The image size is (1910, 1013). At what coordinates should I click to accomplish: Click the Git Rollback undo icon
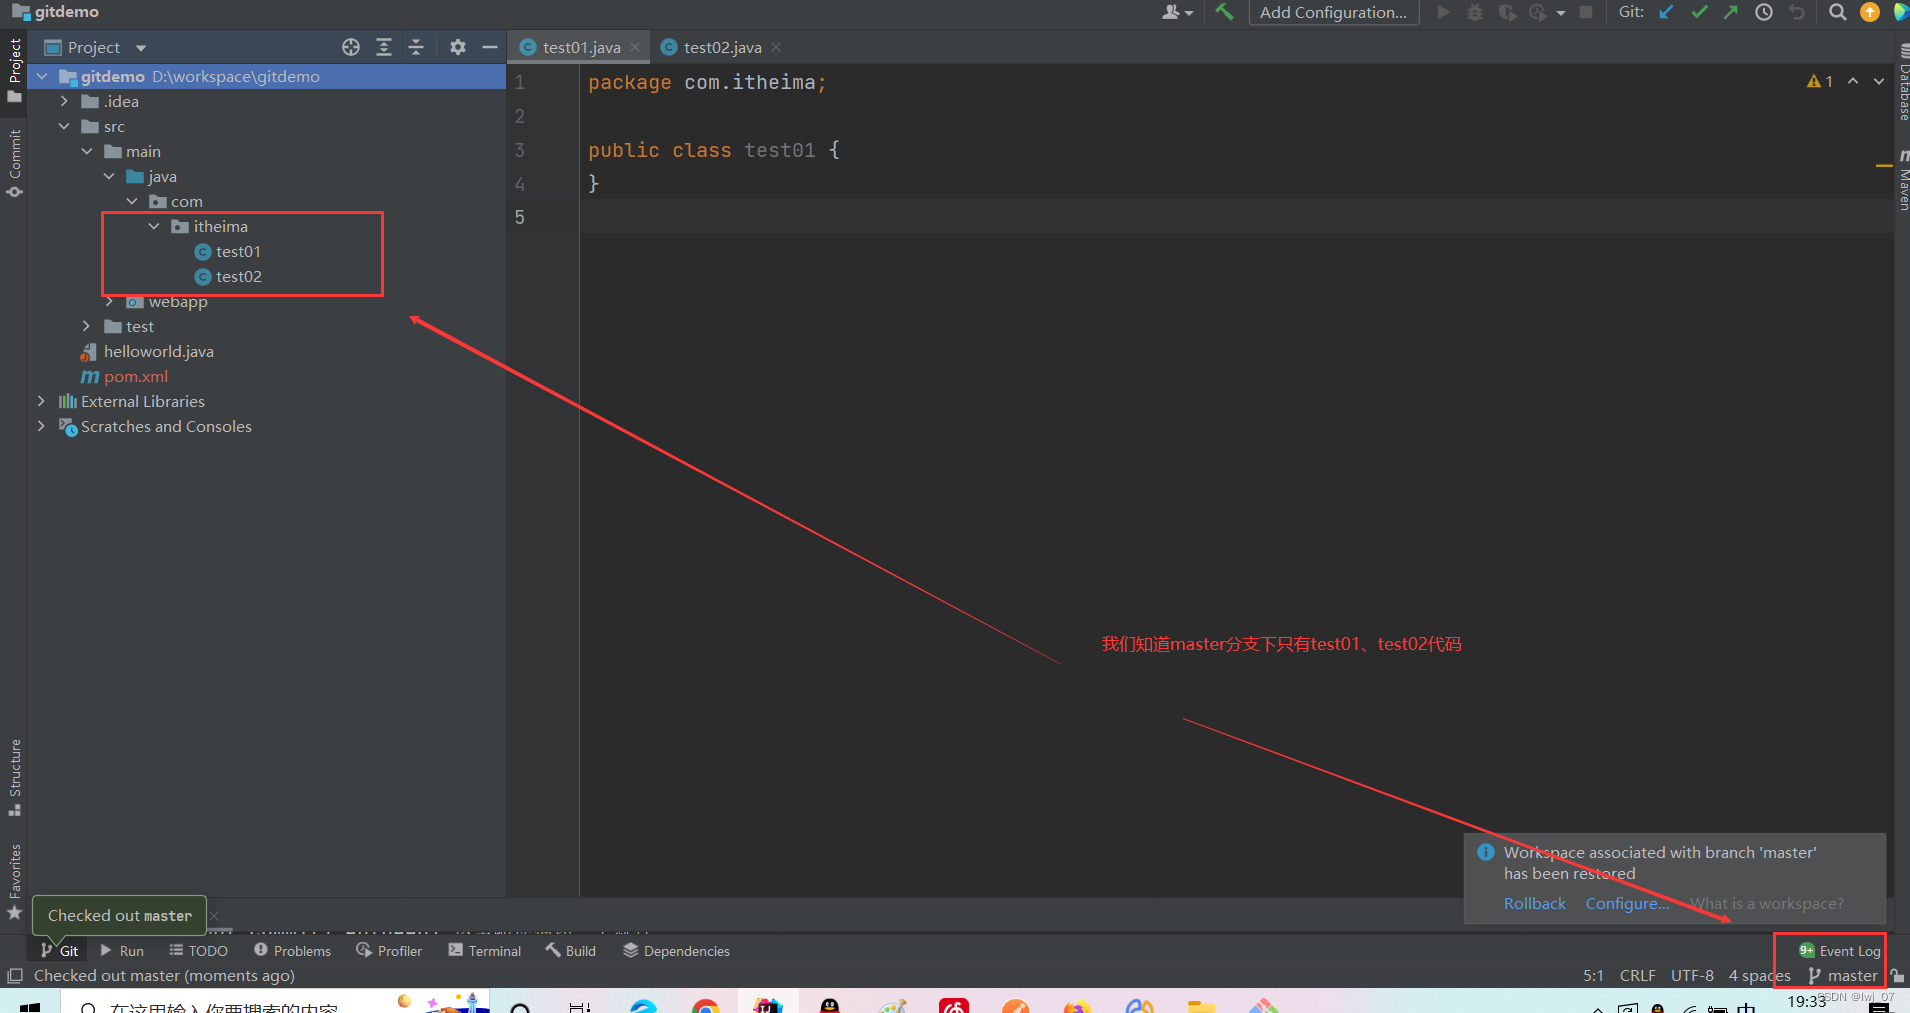tap(1797, 12)
